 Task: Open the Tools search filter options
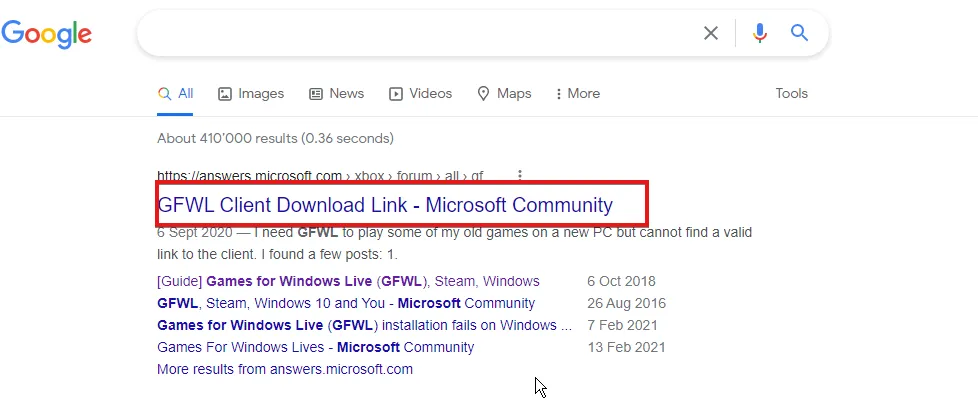pyautogui.click(x=791, y=93)
